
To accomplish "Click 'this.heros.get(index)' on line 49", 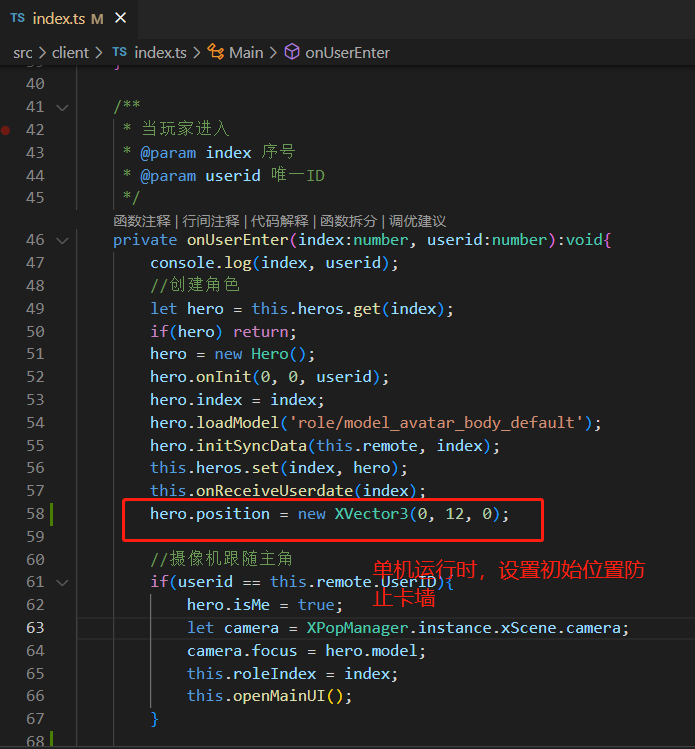I will click(x=347, y=309).
